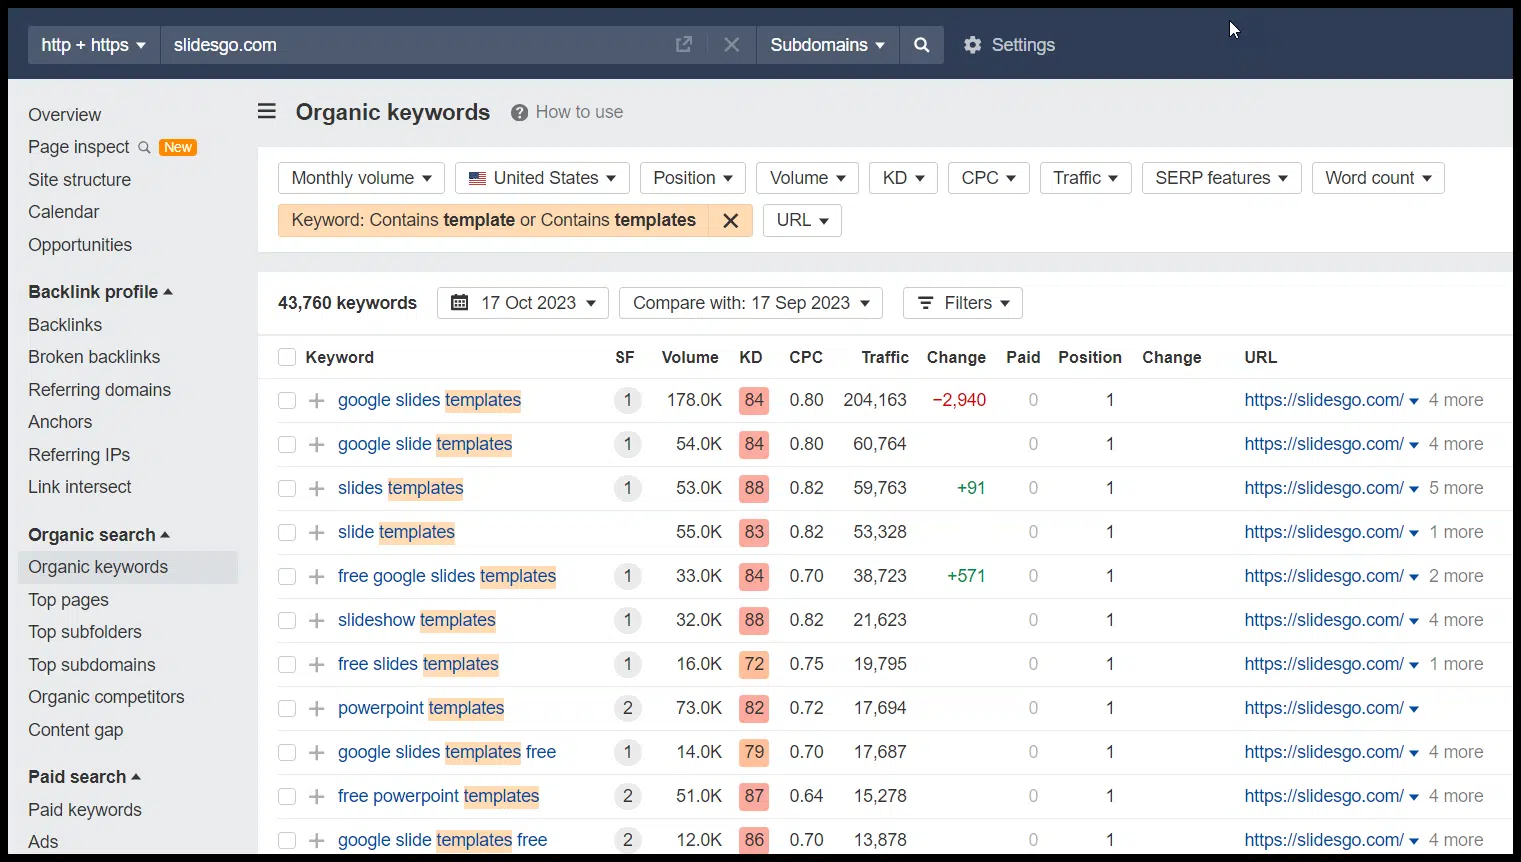Expand plus icon for google slide templates row
The image size is (1521, 862).
pyautogui.click(x=316, y=444)
